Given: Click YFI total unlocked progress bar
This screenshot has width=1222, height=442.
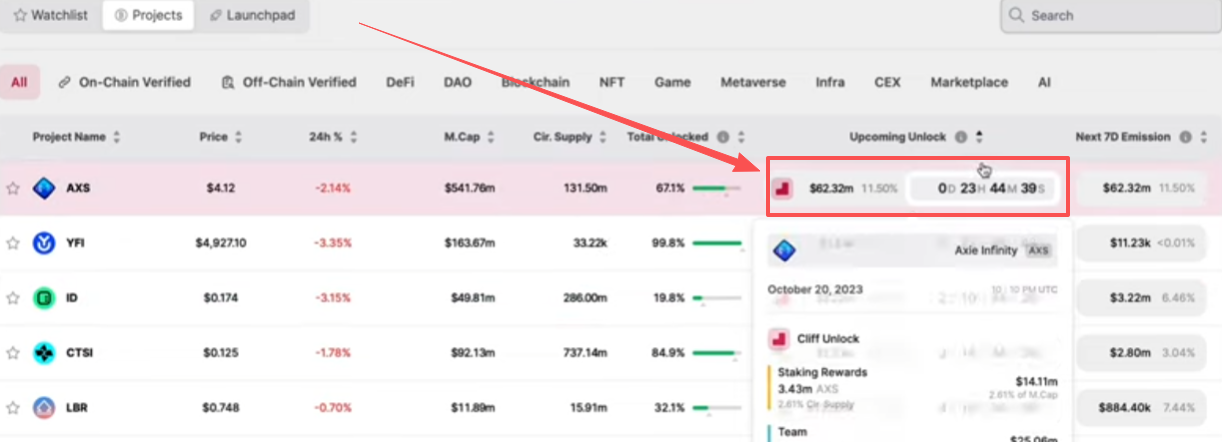Looking at the screenshot, I should click(716, 243).
